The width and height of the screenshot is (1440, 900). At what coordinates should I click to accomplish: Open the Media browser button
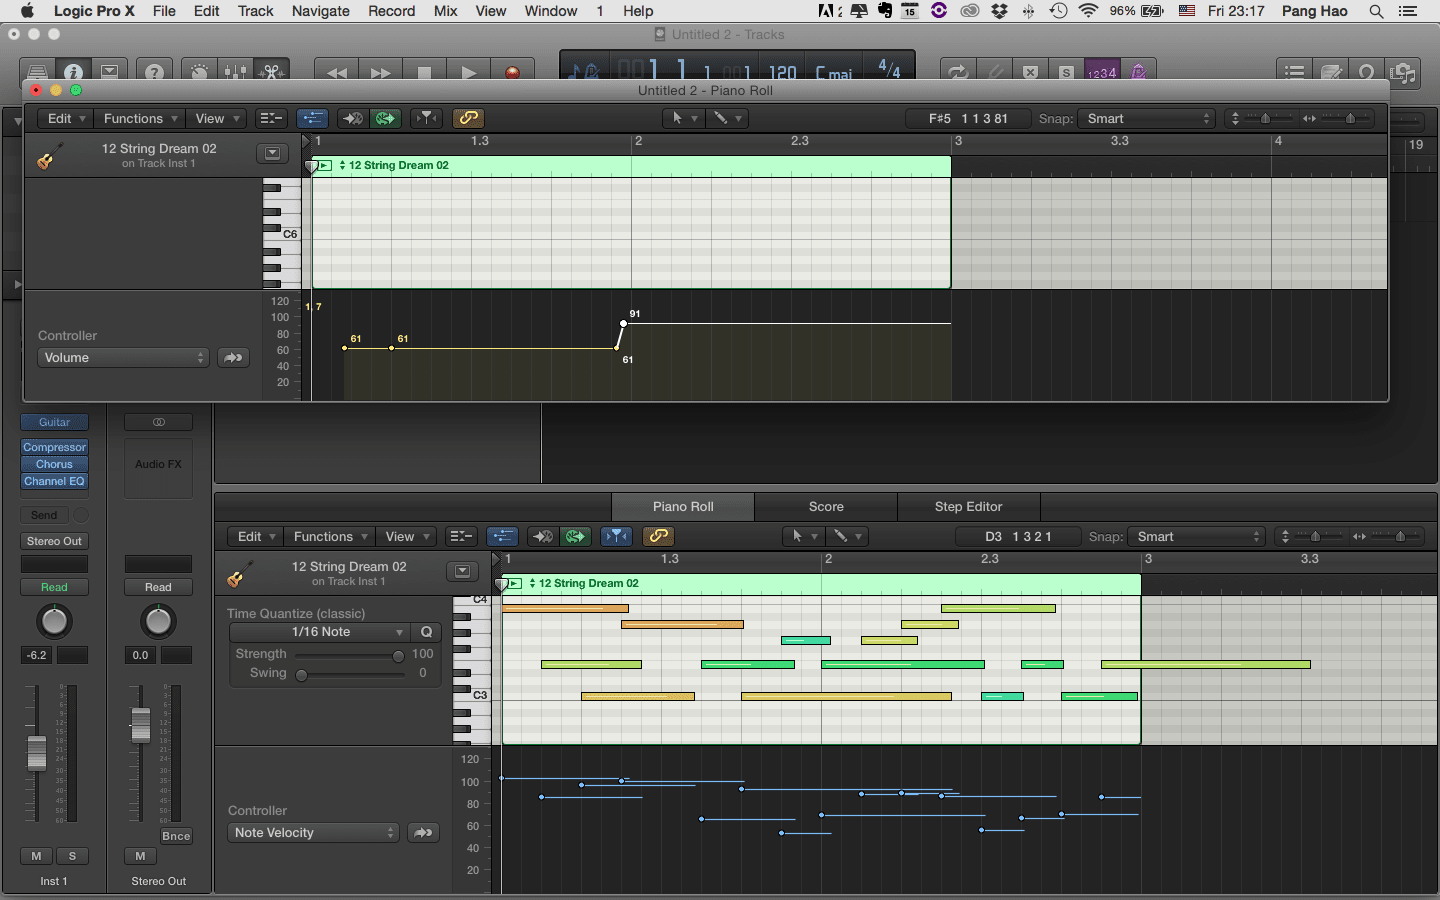(1403, 72)
